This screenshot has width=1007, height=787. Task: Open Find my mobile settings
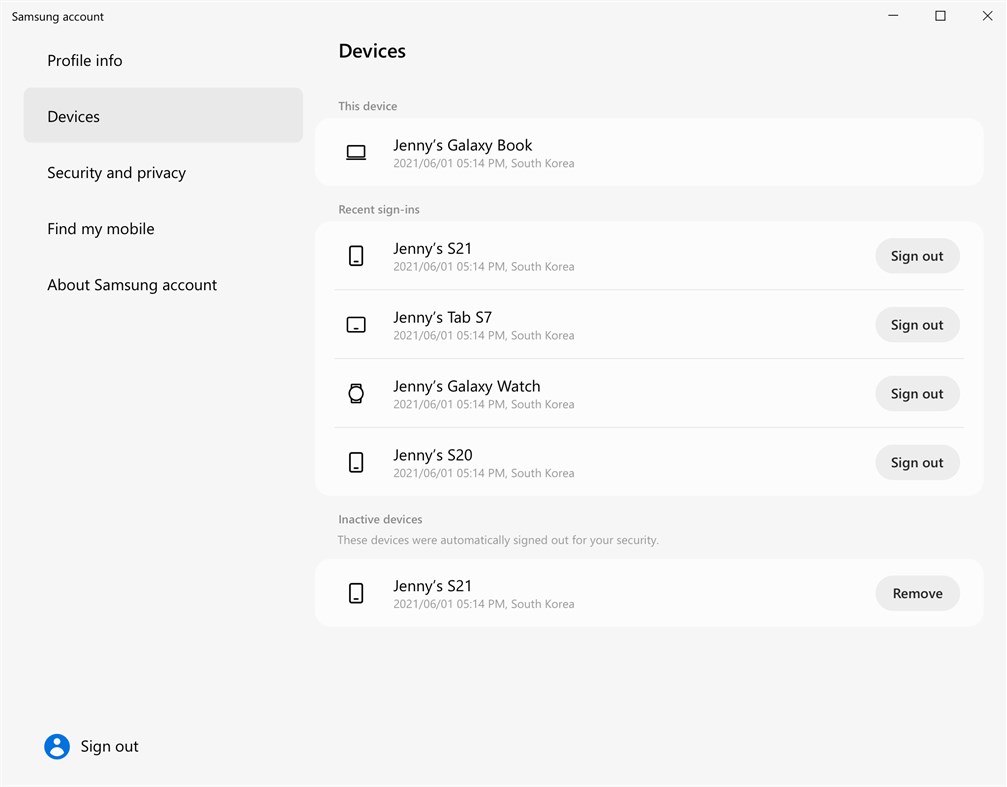click(100, 228)
